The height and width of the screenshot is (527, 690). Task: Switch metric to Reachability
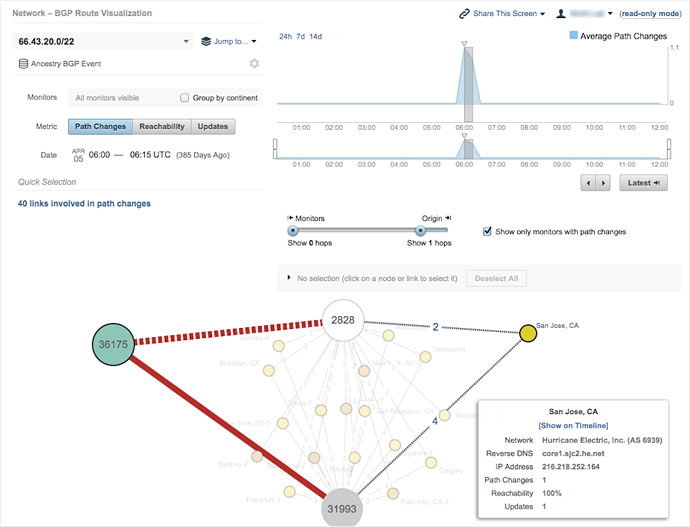(x=161, y=126)
